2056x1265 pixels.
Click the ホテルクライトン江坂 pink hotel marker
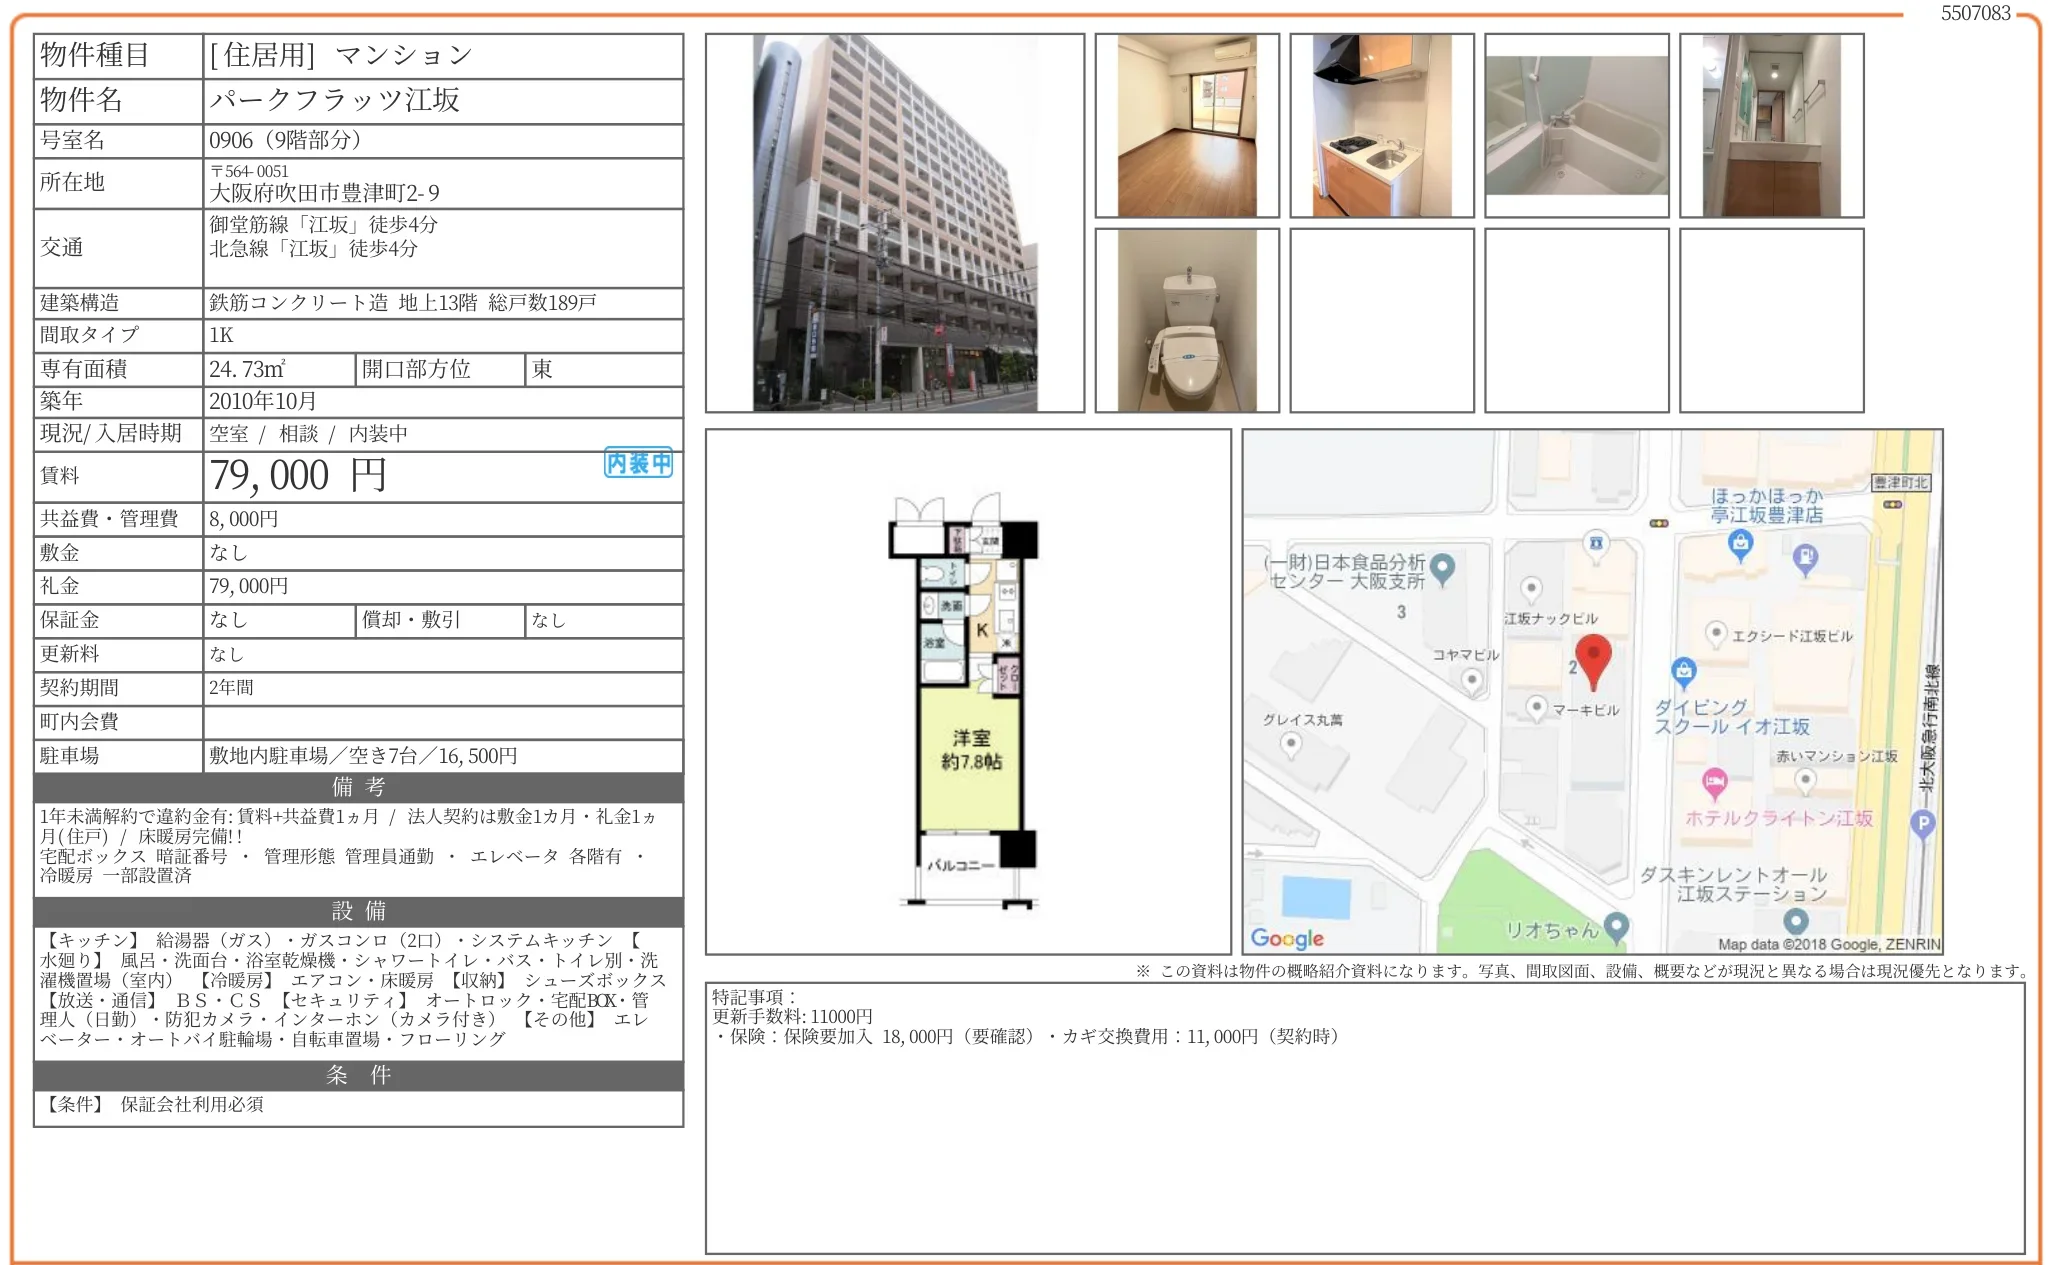click(1715, 781)
